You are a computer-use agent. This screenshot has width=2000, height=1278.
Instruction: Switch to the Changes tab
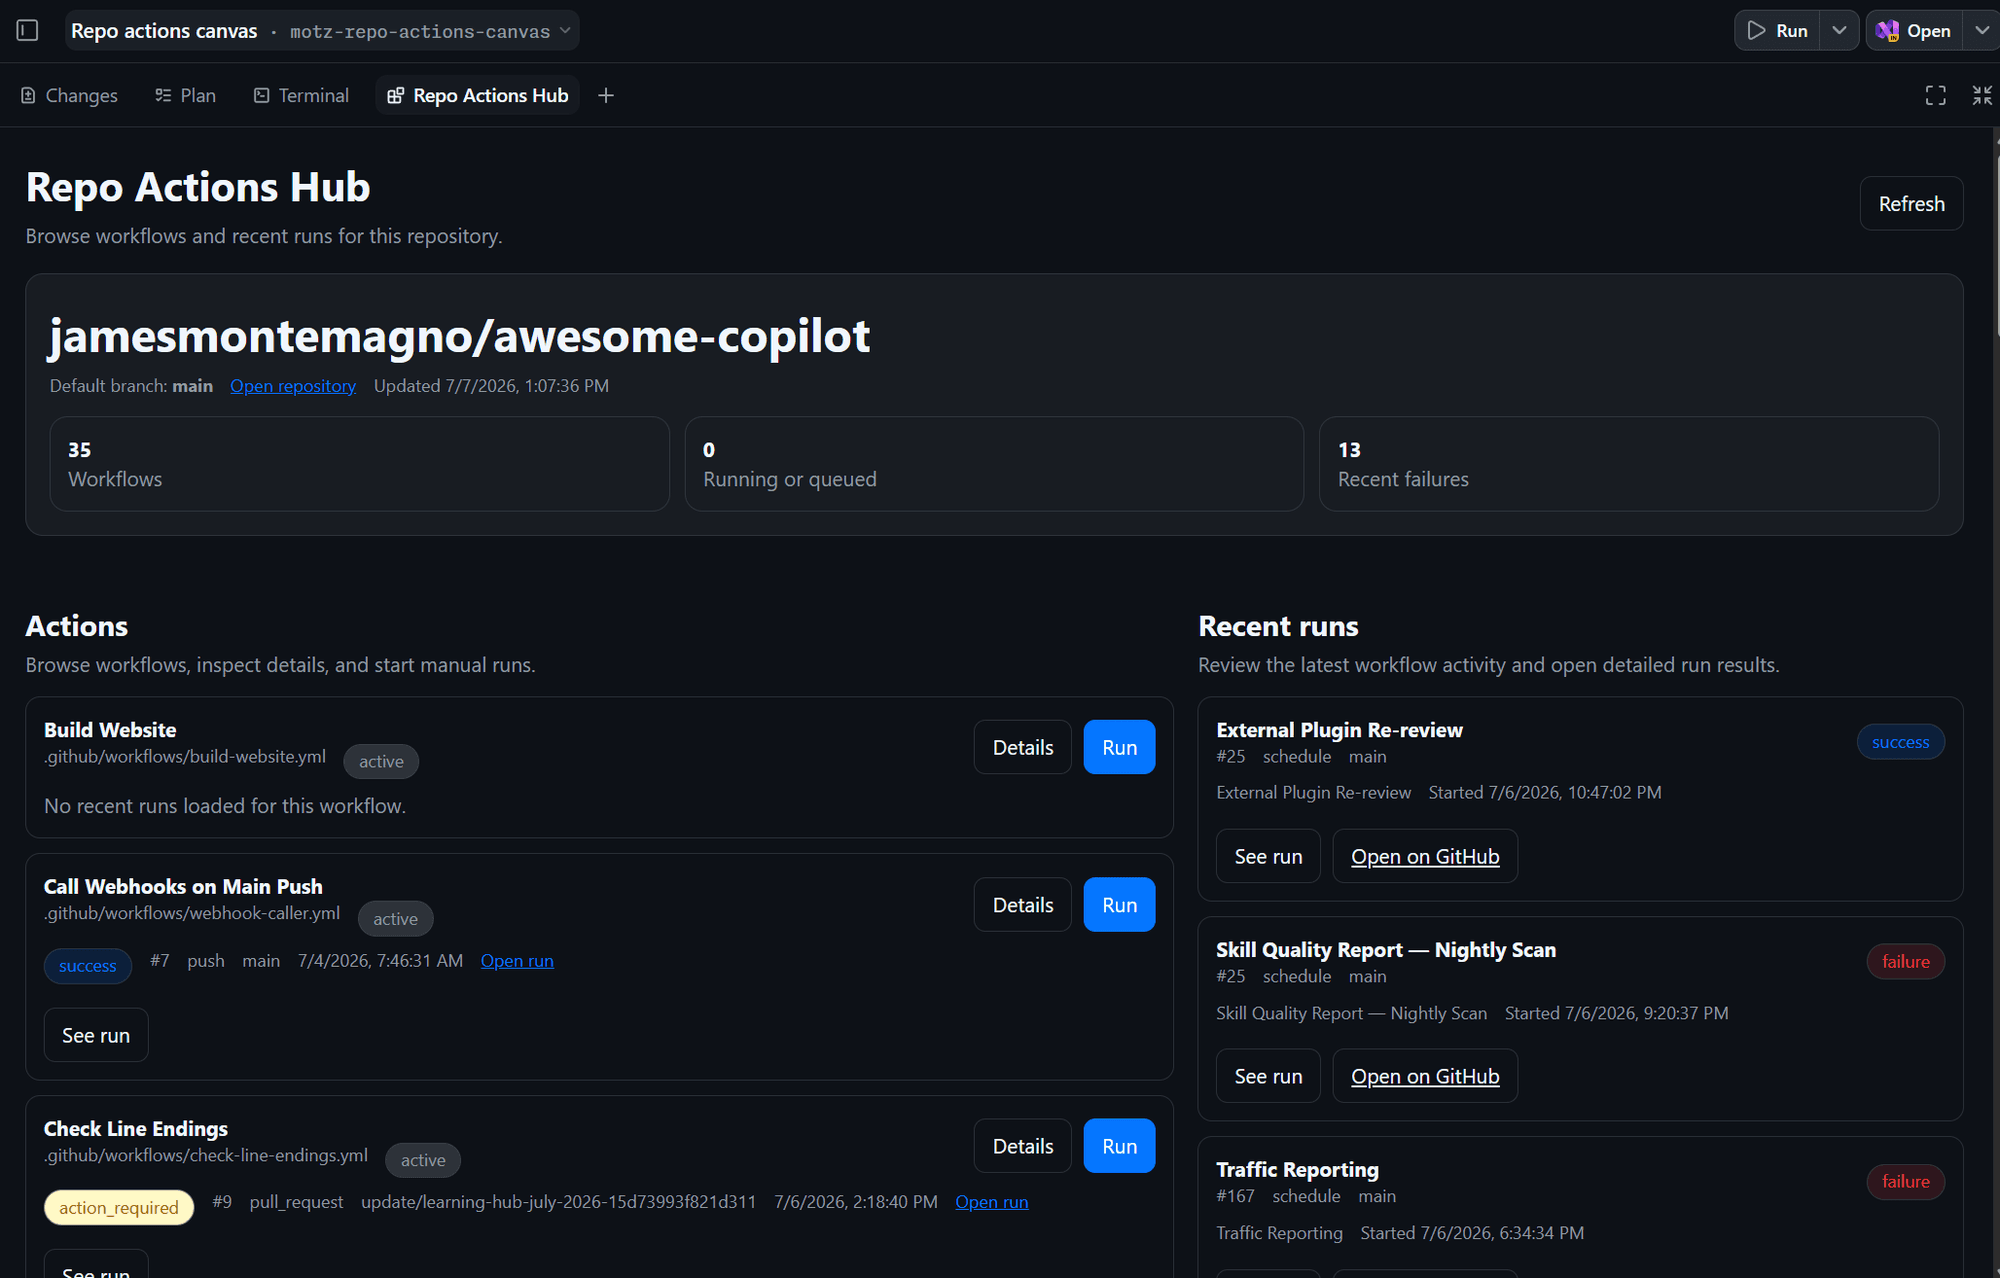click(x=69, y=95)
